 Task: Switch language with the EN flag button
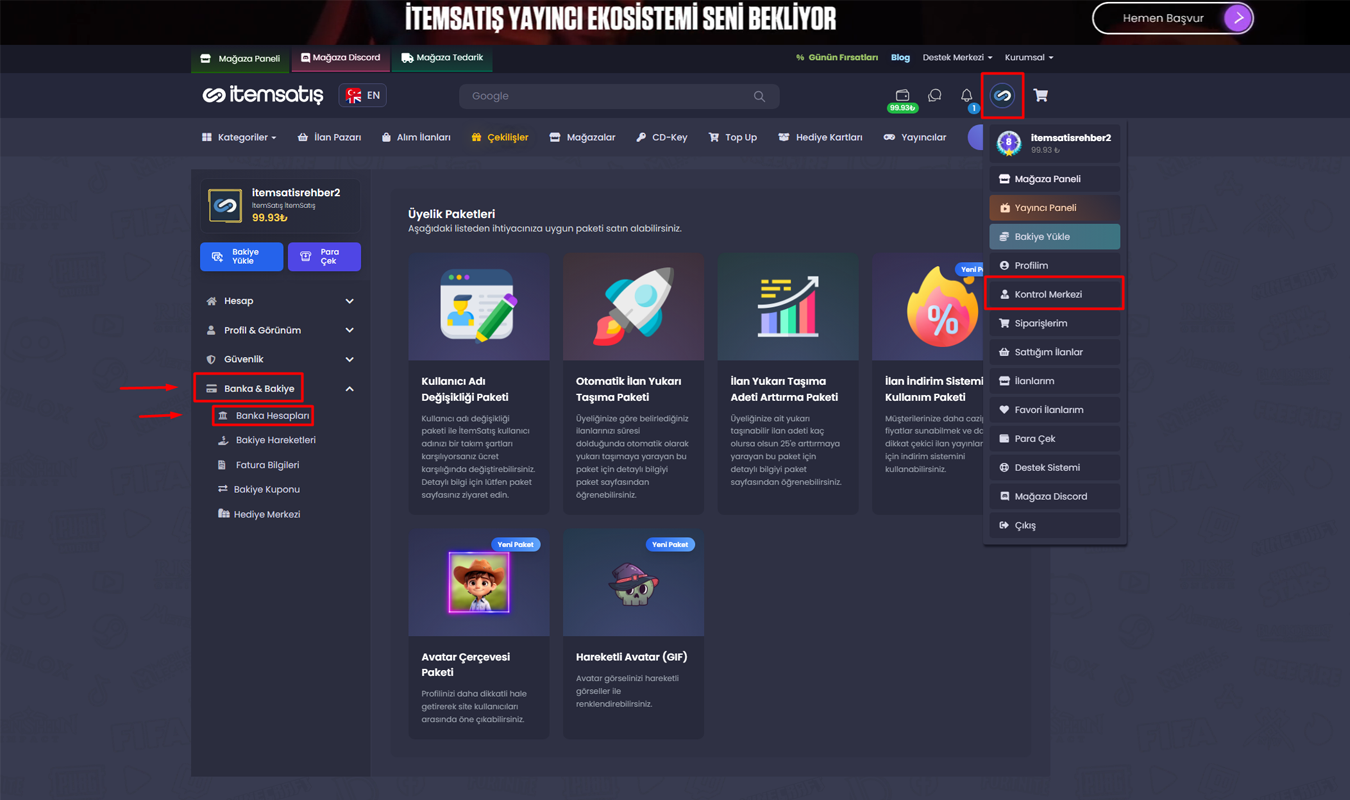click(363, 95)
